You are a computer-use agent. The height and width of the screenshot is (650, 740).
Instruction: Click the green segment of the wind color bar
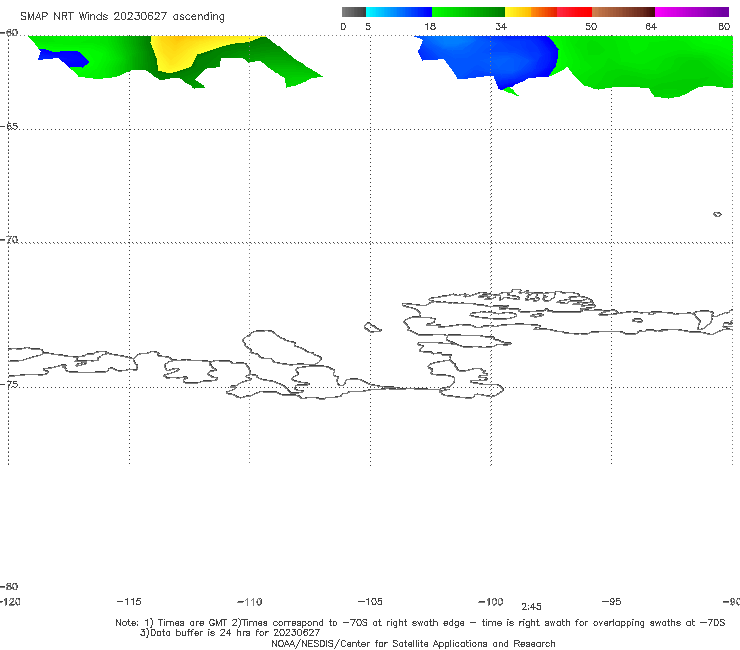(468, 12)
